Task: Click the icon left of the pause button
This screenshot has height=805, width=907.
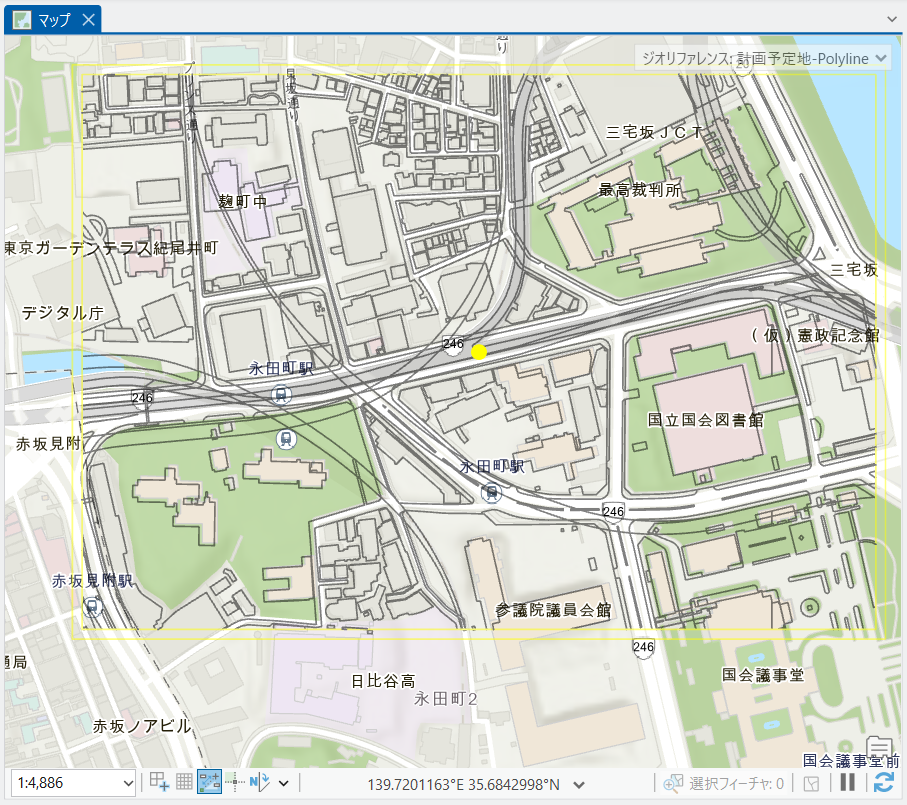Action: 813,783
